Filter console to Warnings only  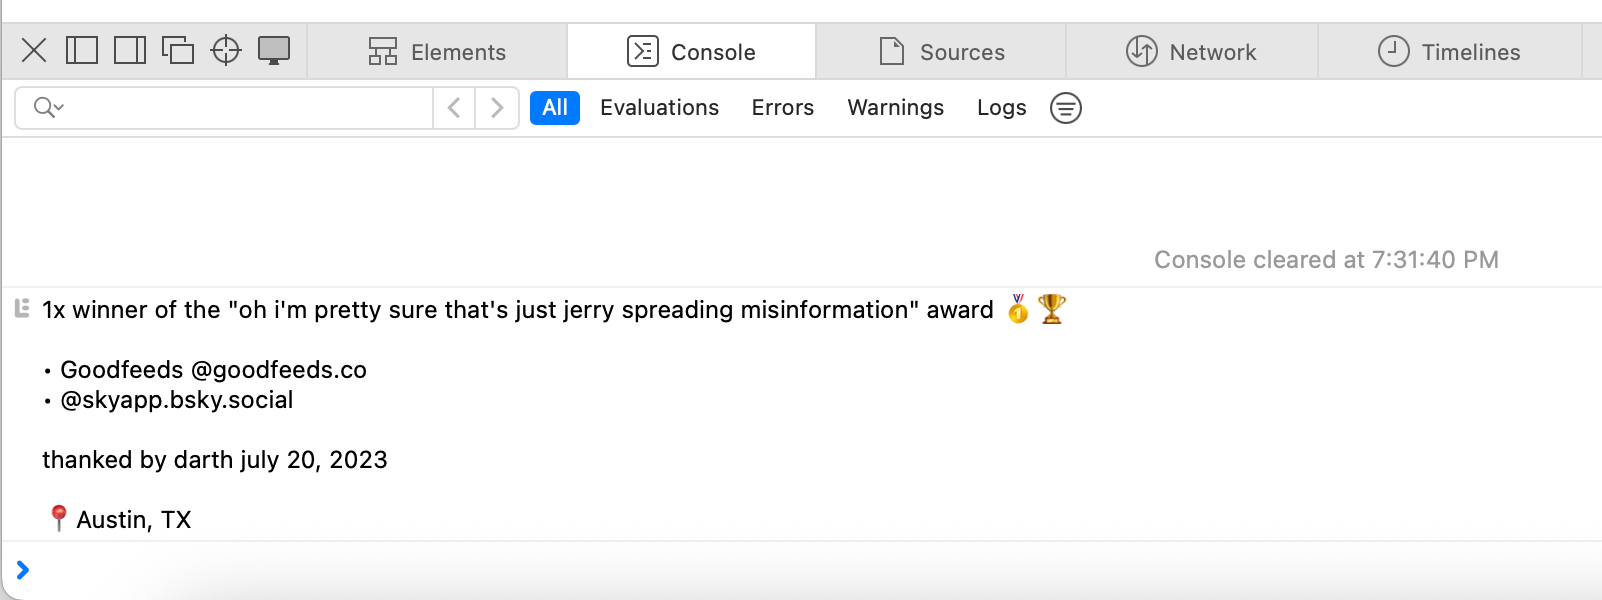[896, 108]
